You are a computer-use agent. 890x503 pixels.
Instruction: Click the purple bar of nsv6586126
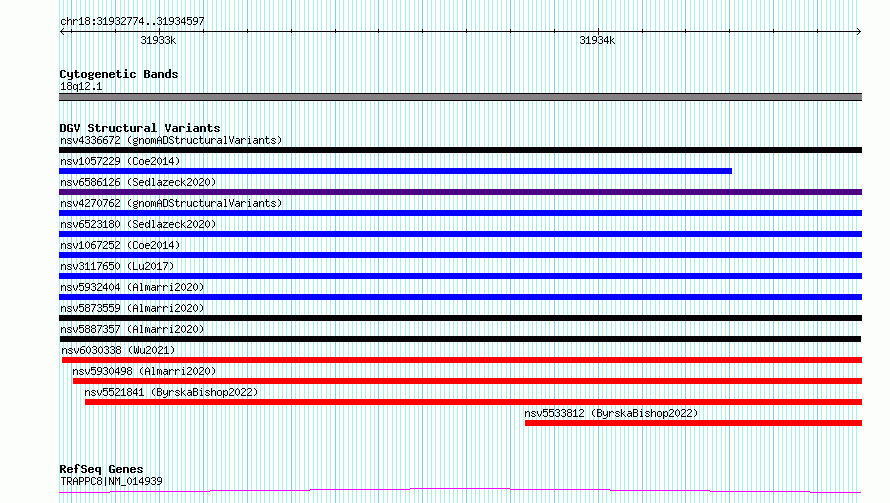460,192
